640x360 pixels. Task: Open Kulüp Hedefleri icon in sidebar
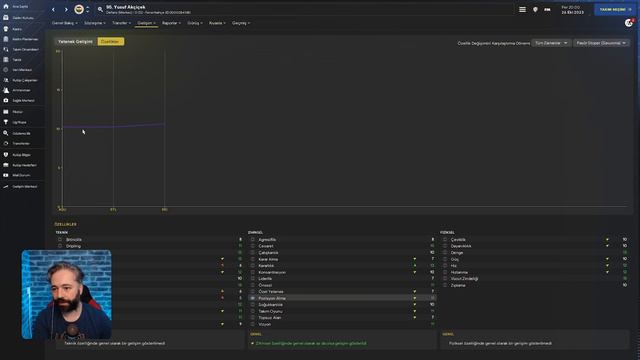pos(6,165)
